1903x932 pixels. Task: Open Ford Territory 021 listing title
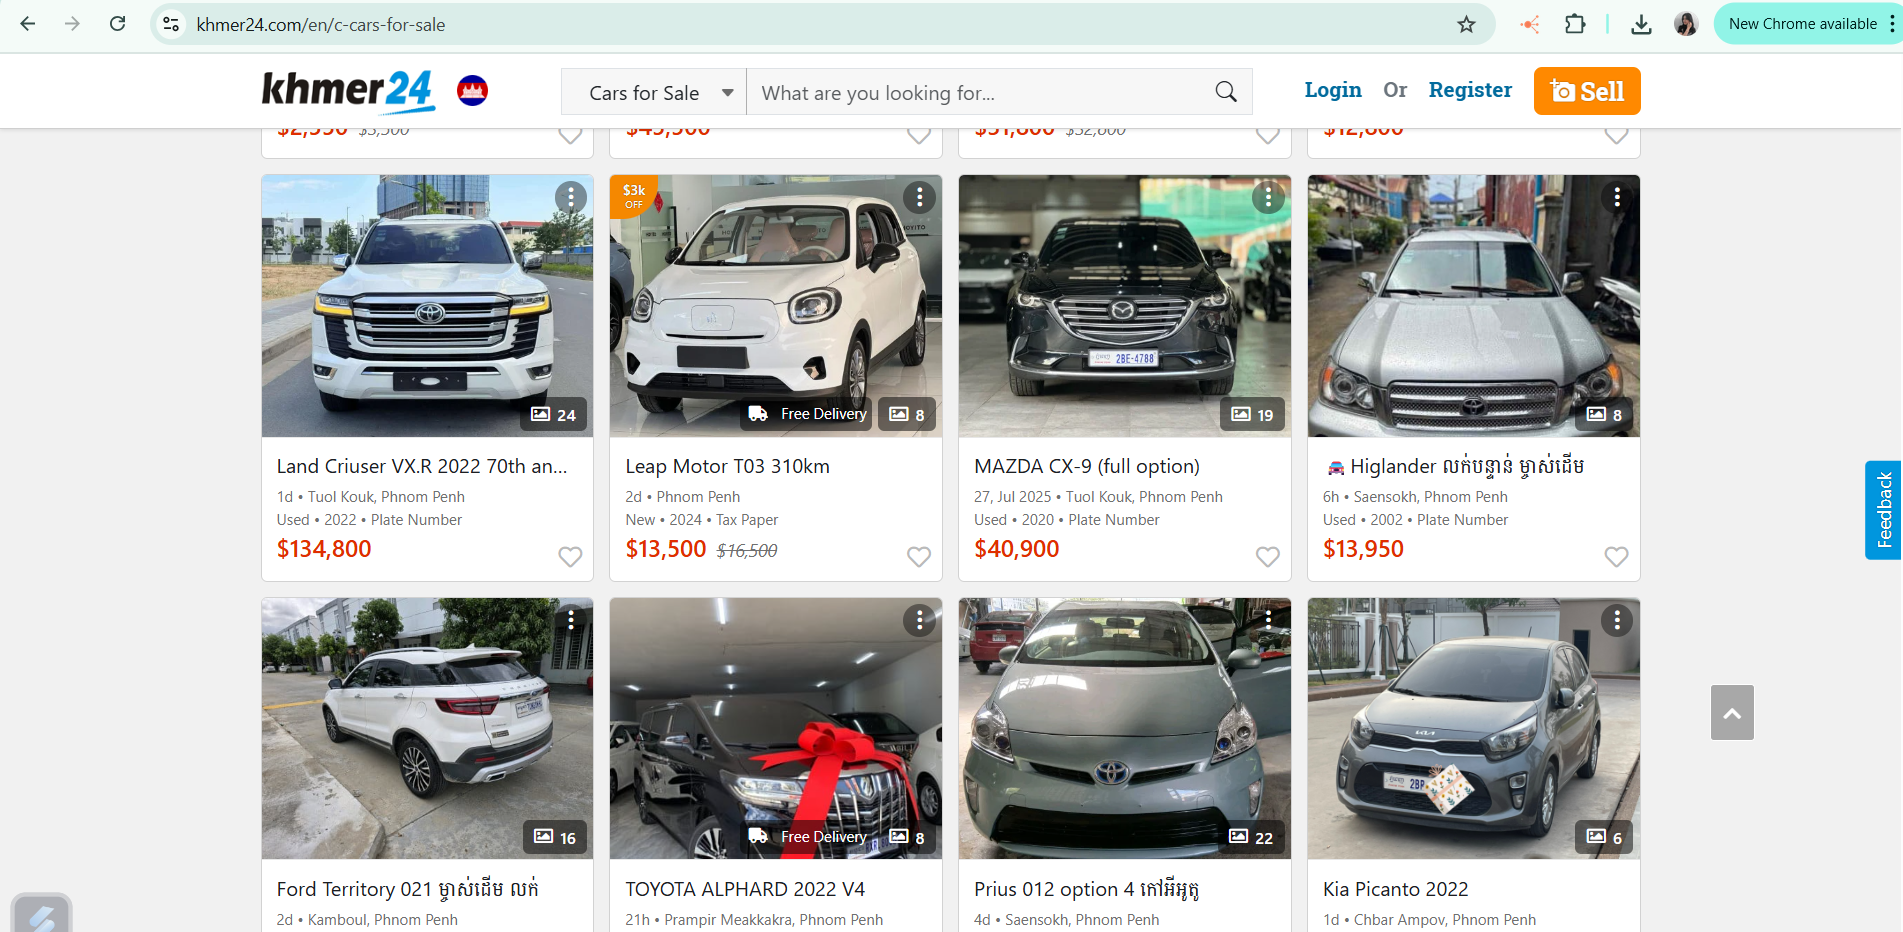(407, 889)
